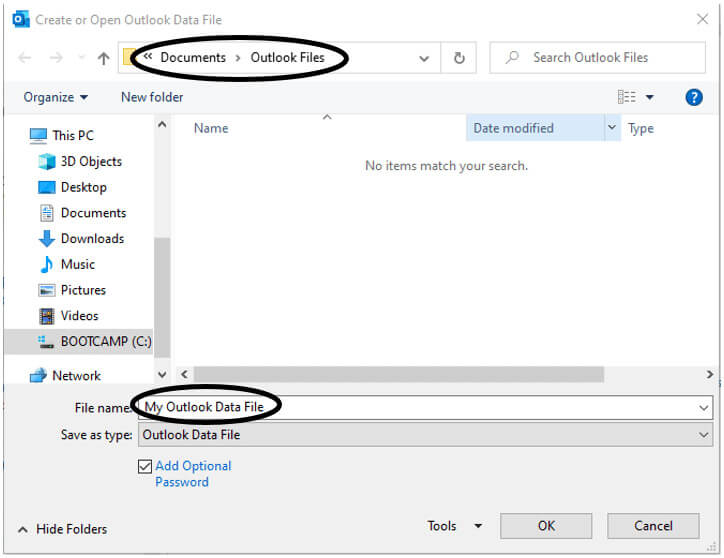This screenshot has width=724, height=558.
Task: Click Cancel button
Action: click(x=653, y=526)
